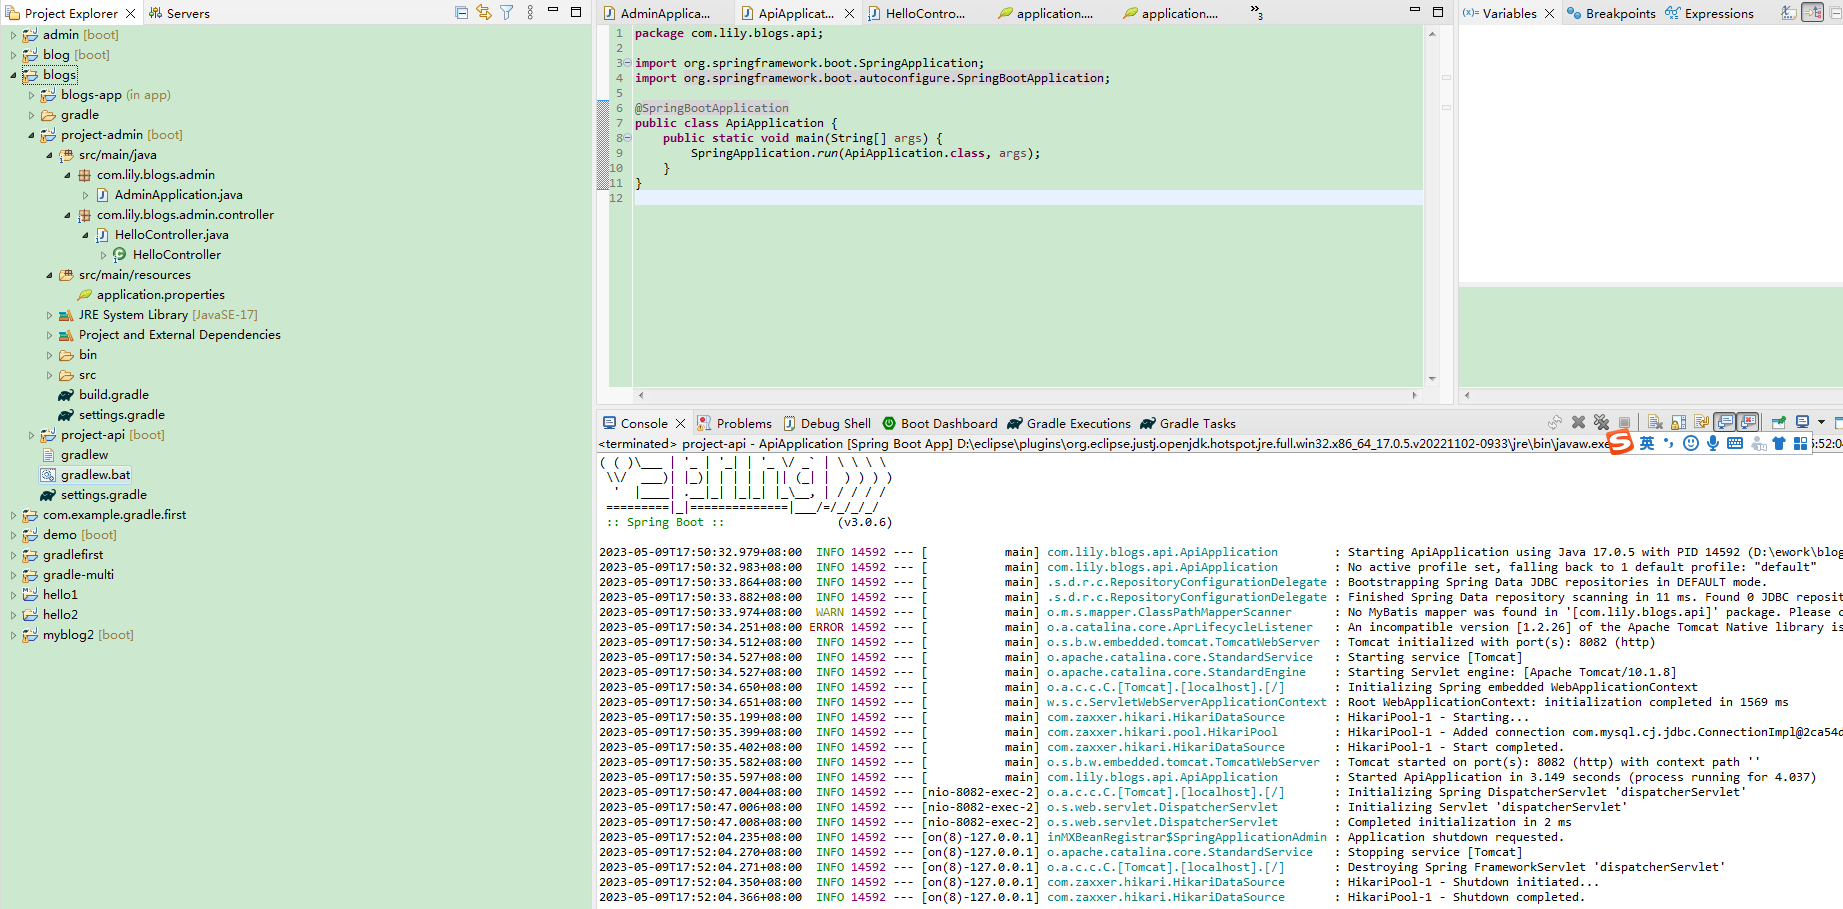This screenshot has height=909, width=1843.
Task: Select build.gradle under project-admin
Action: tap(113, 395)
